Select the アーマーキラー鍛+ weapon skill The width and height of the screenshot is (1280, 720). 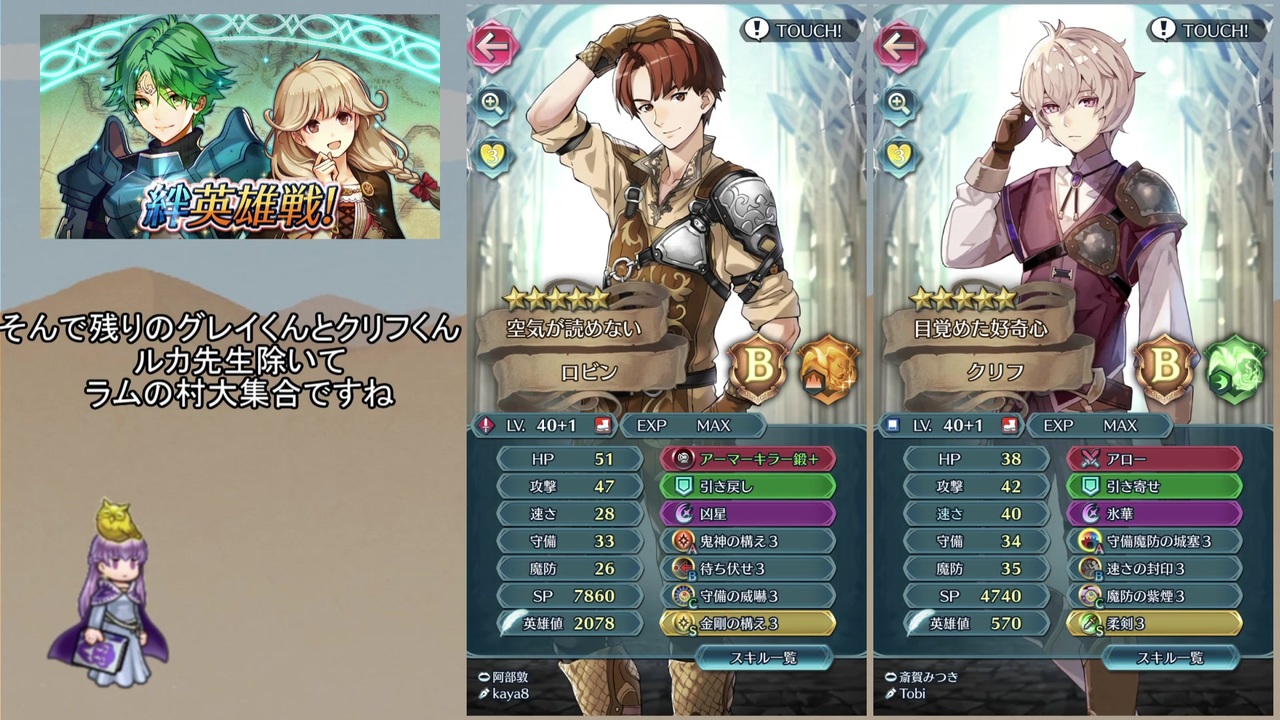[748, 459]
